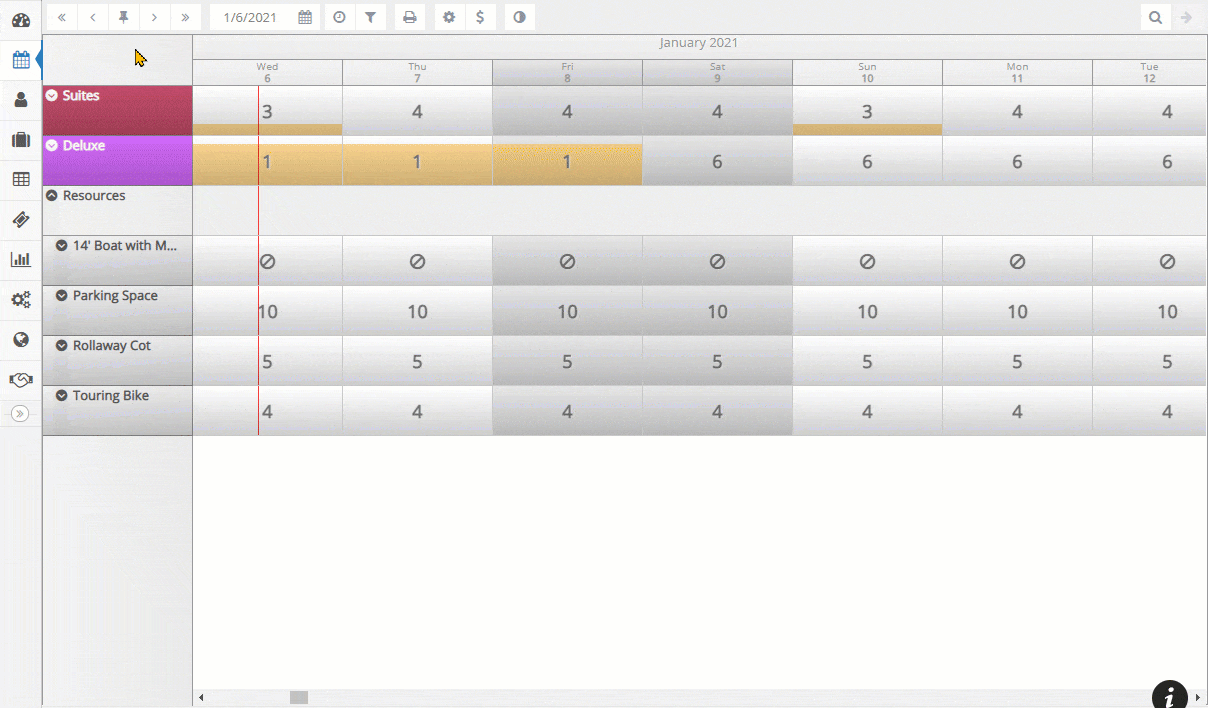Expand the Suites room category
Screen dimensions: 1208x708
coord(52,96)
